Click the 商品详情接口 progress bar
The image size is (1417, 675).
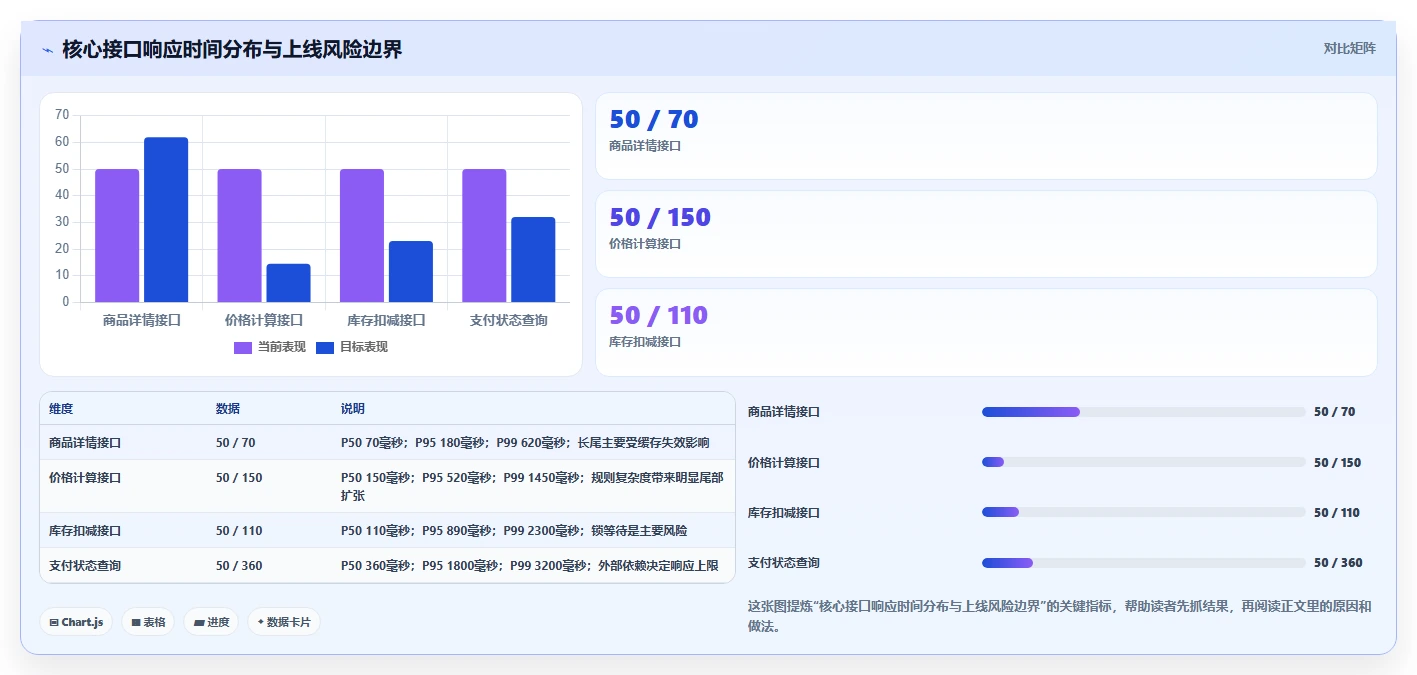1144,412
